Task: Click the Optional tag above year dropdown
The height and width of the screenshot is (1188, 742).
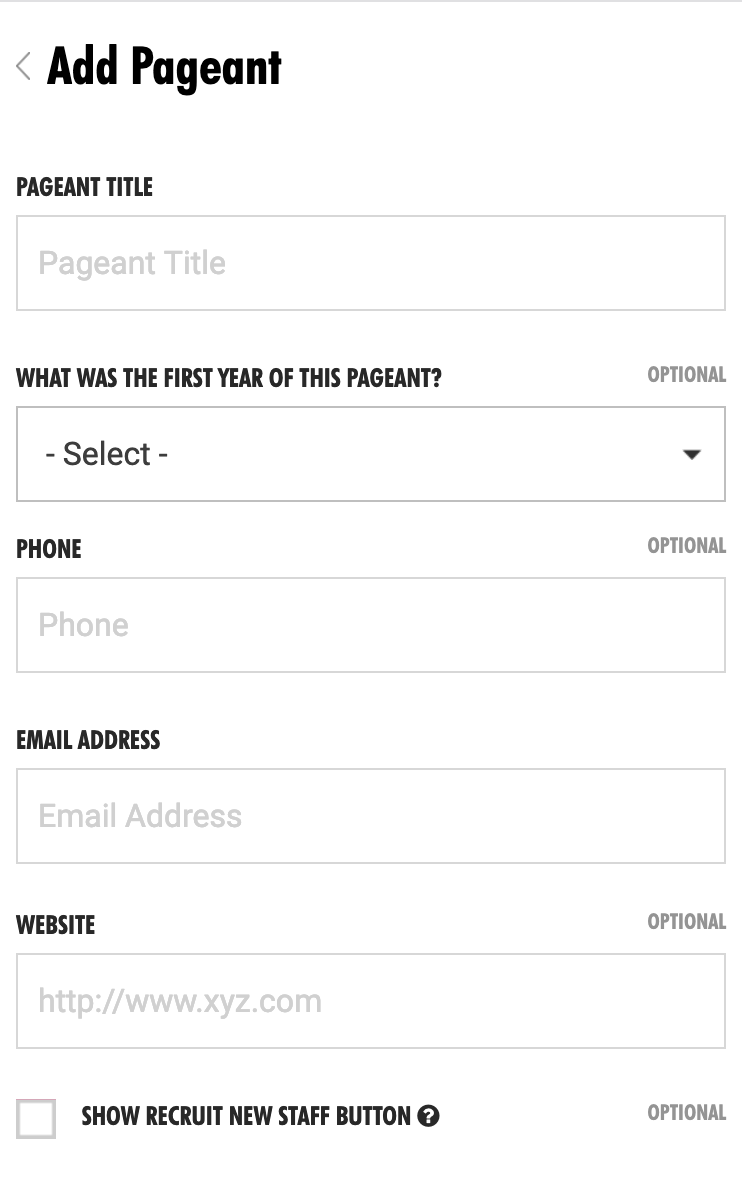Action: tap(686, 375)
